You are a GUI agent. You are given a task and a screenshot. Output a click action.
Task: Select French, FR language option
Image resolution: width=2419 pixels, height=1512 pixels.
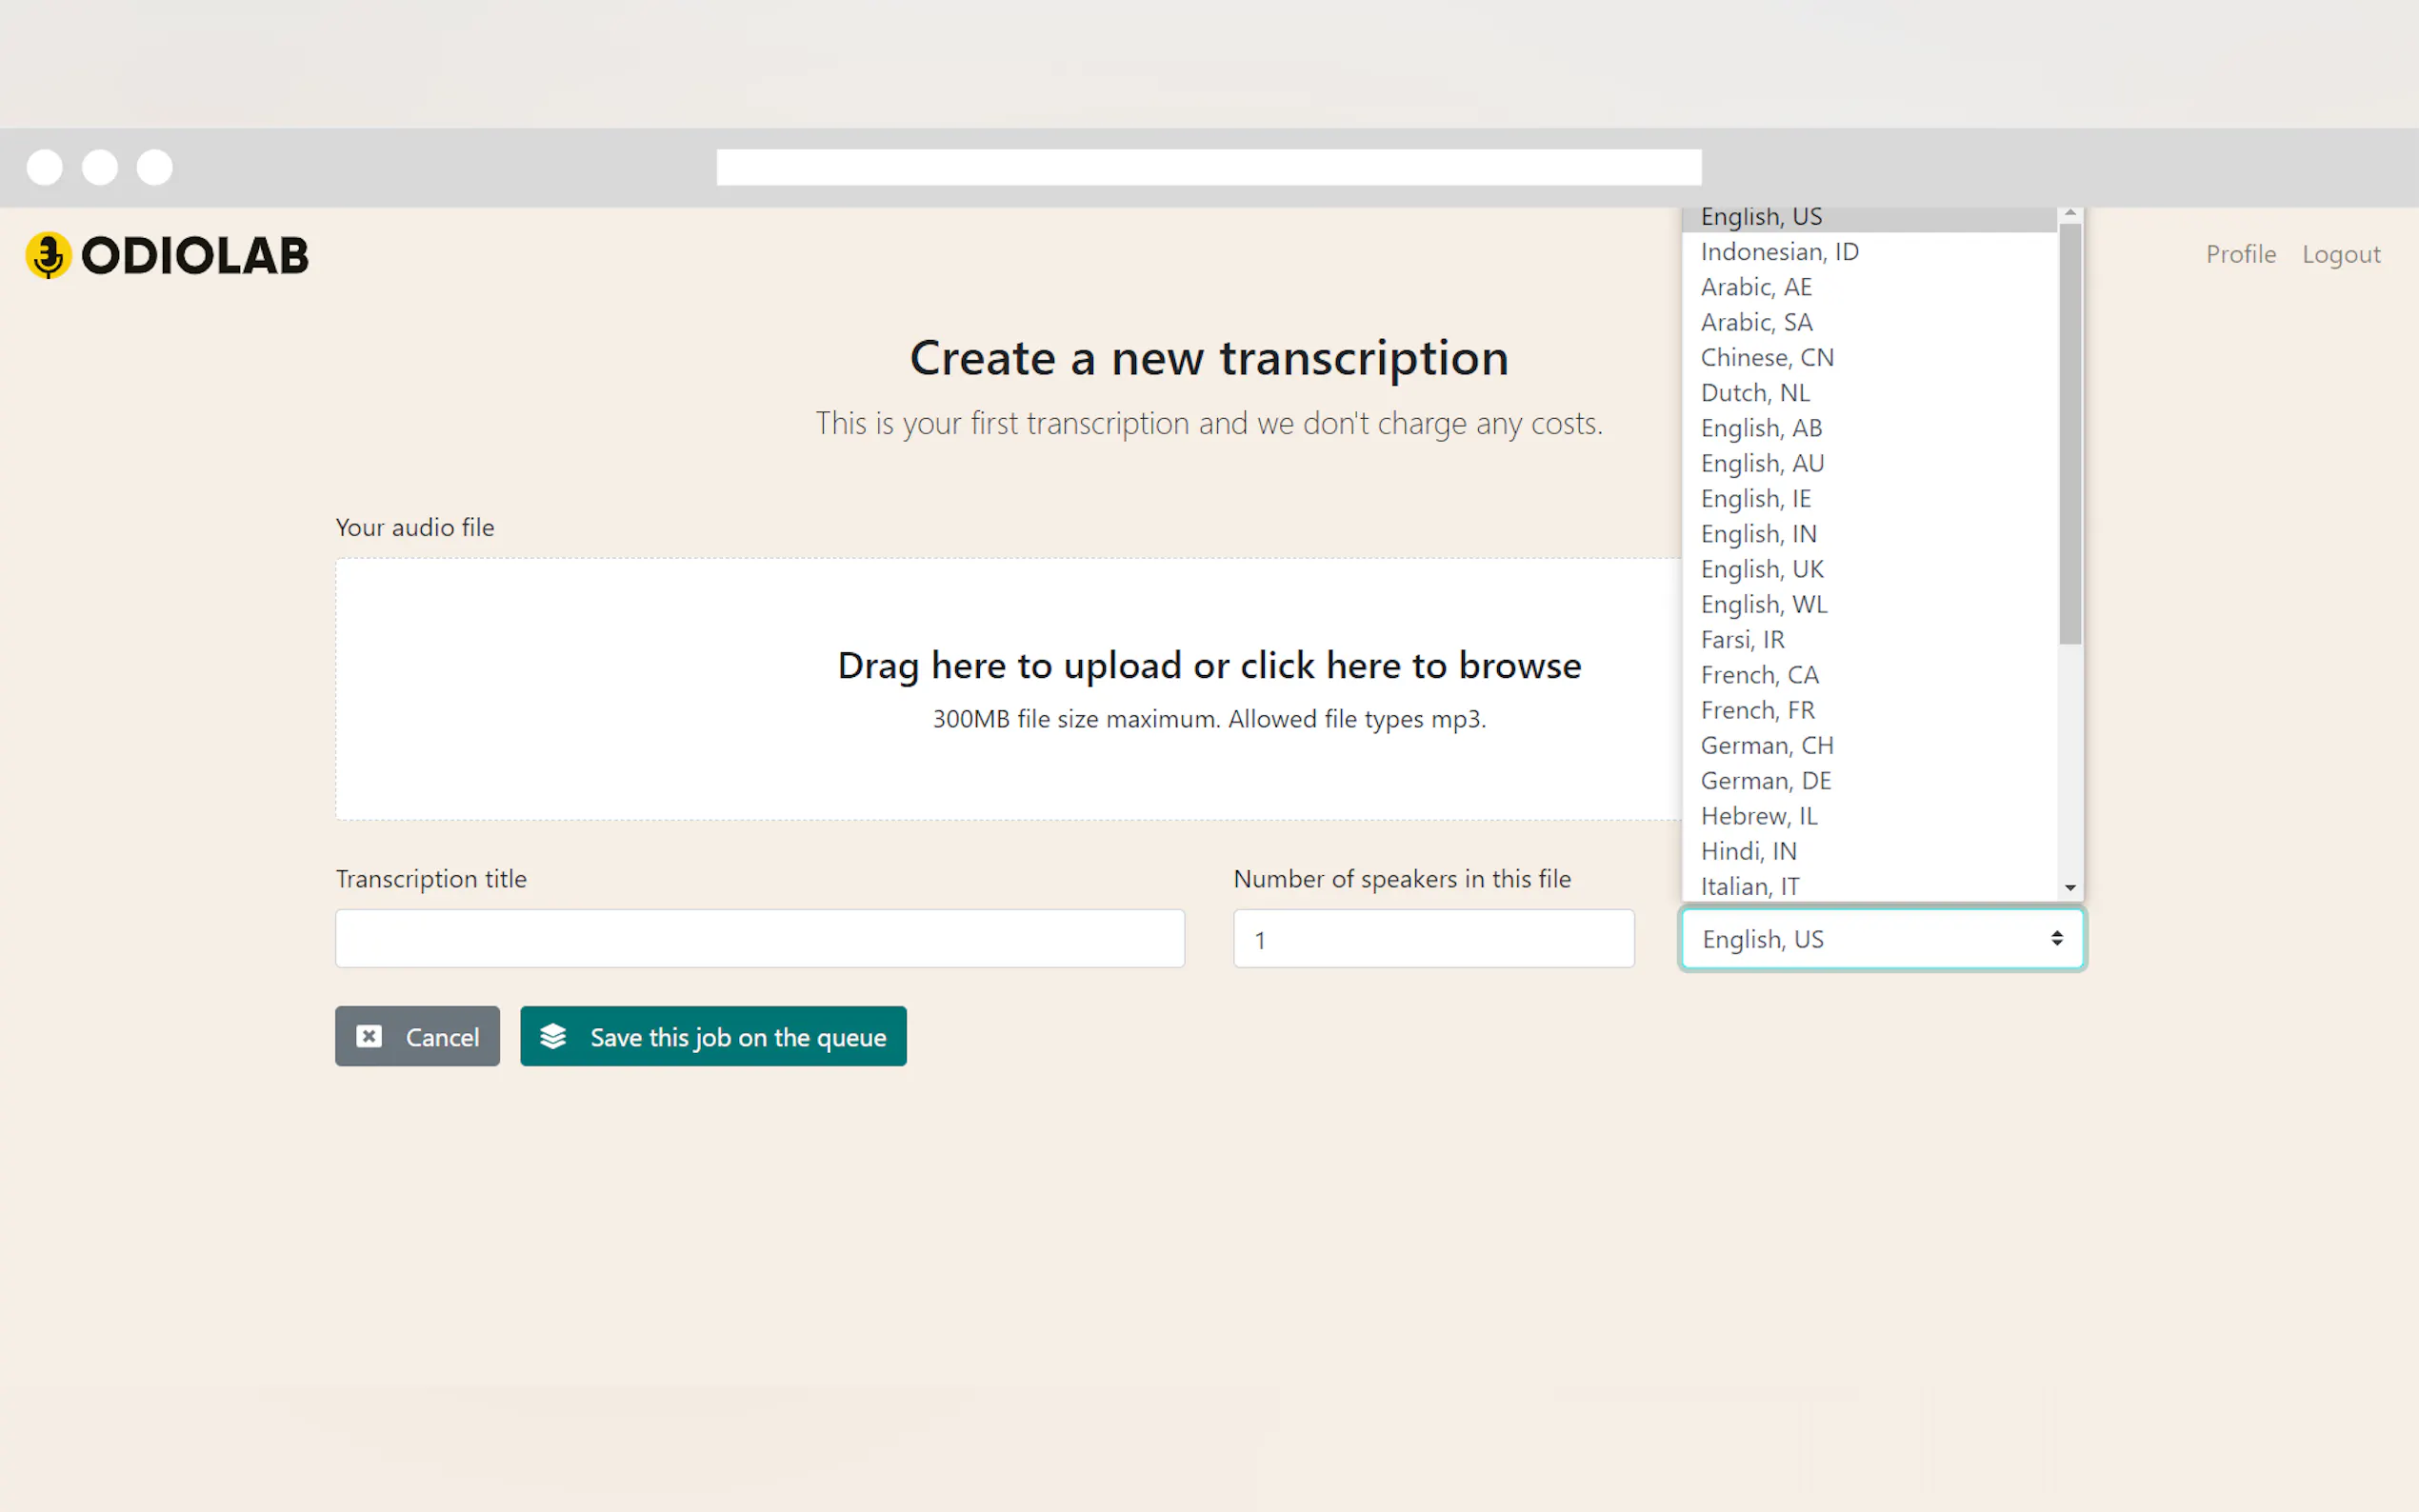click(x=1757, y=710)
